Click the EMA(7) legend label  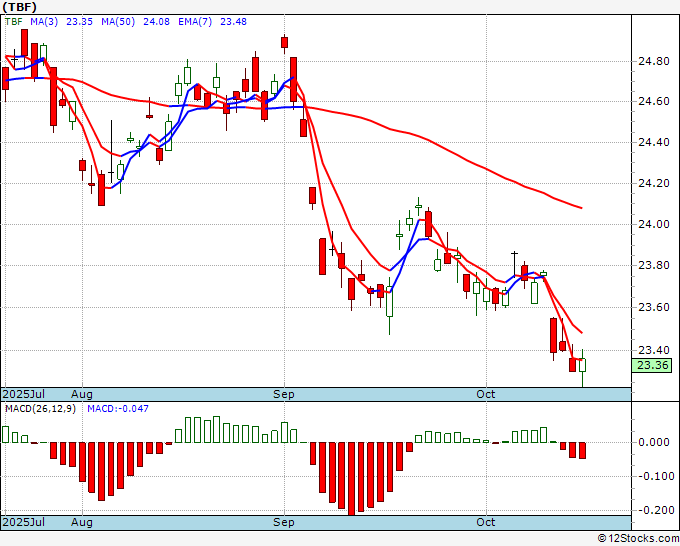click(195, 21)
